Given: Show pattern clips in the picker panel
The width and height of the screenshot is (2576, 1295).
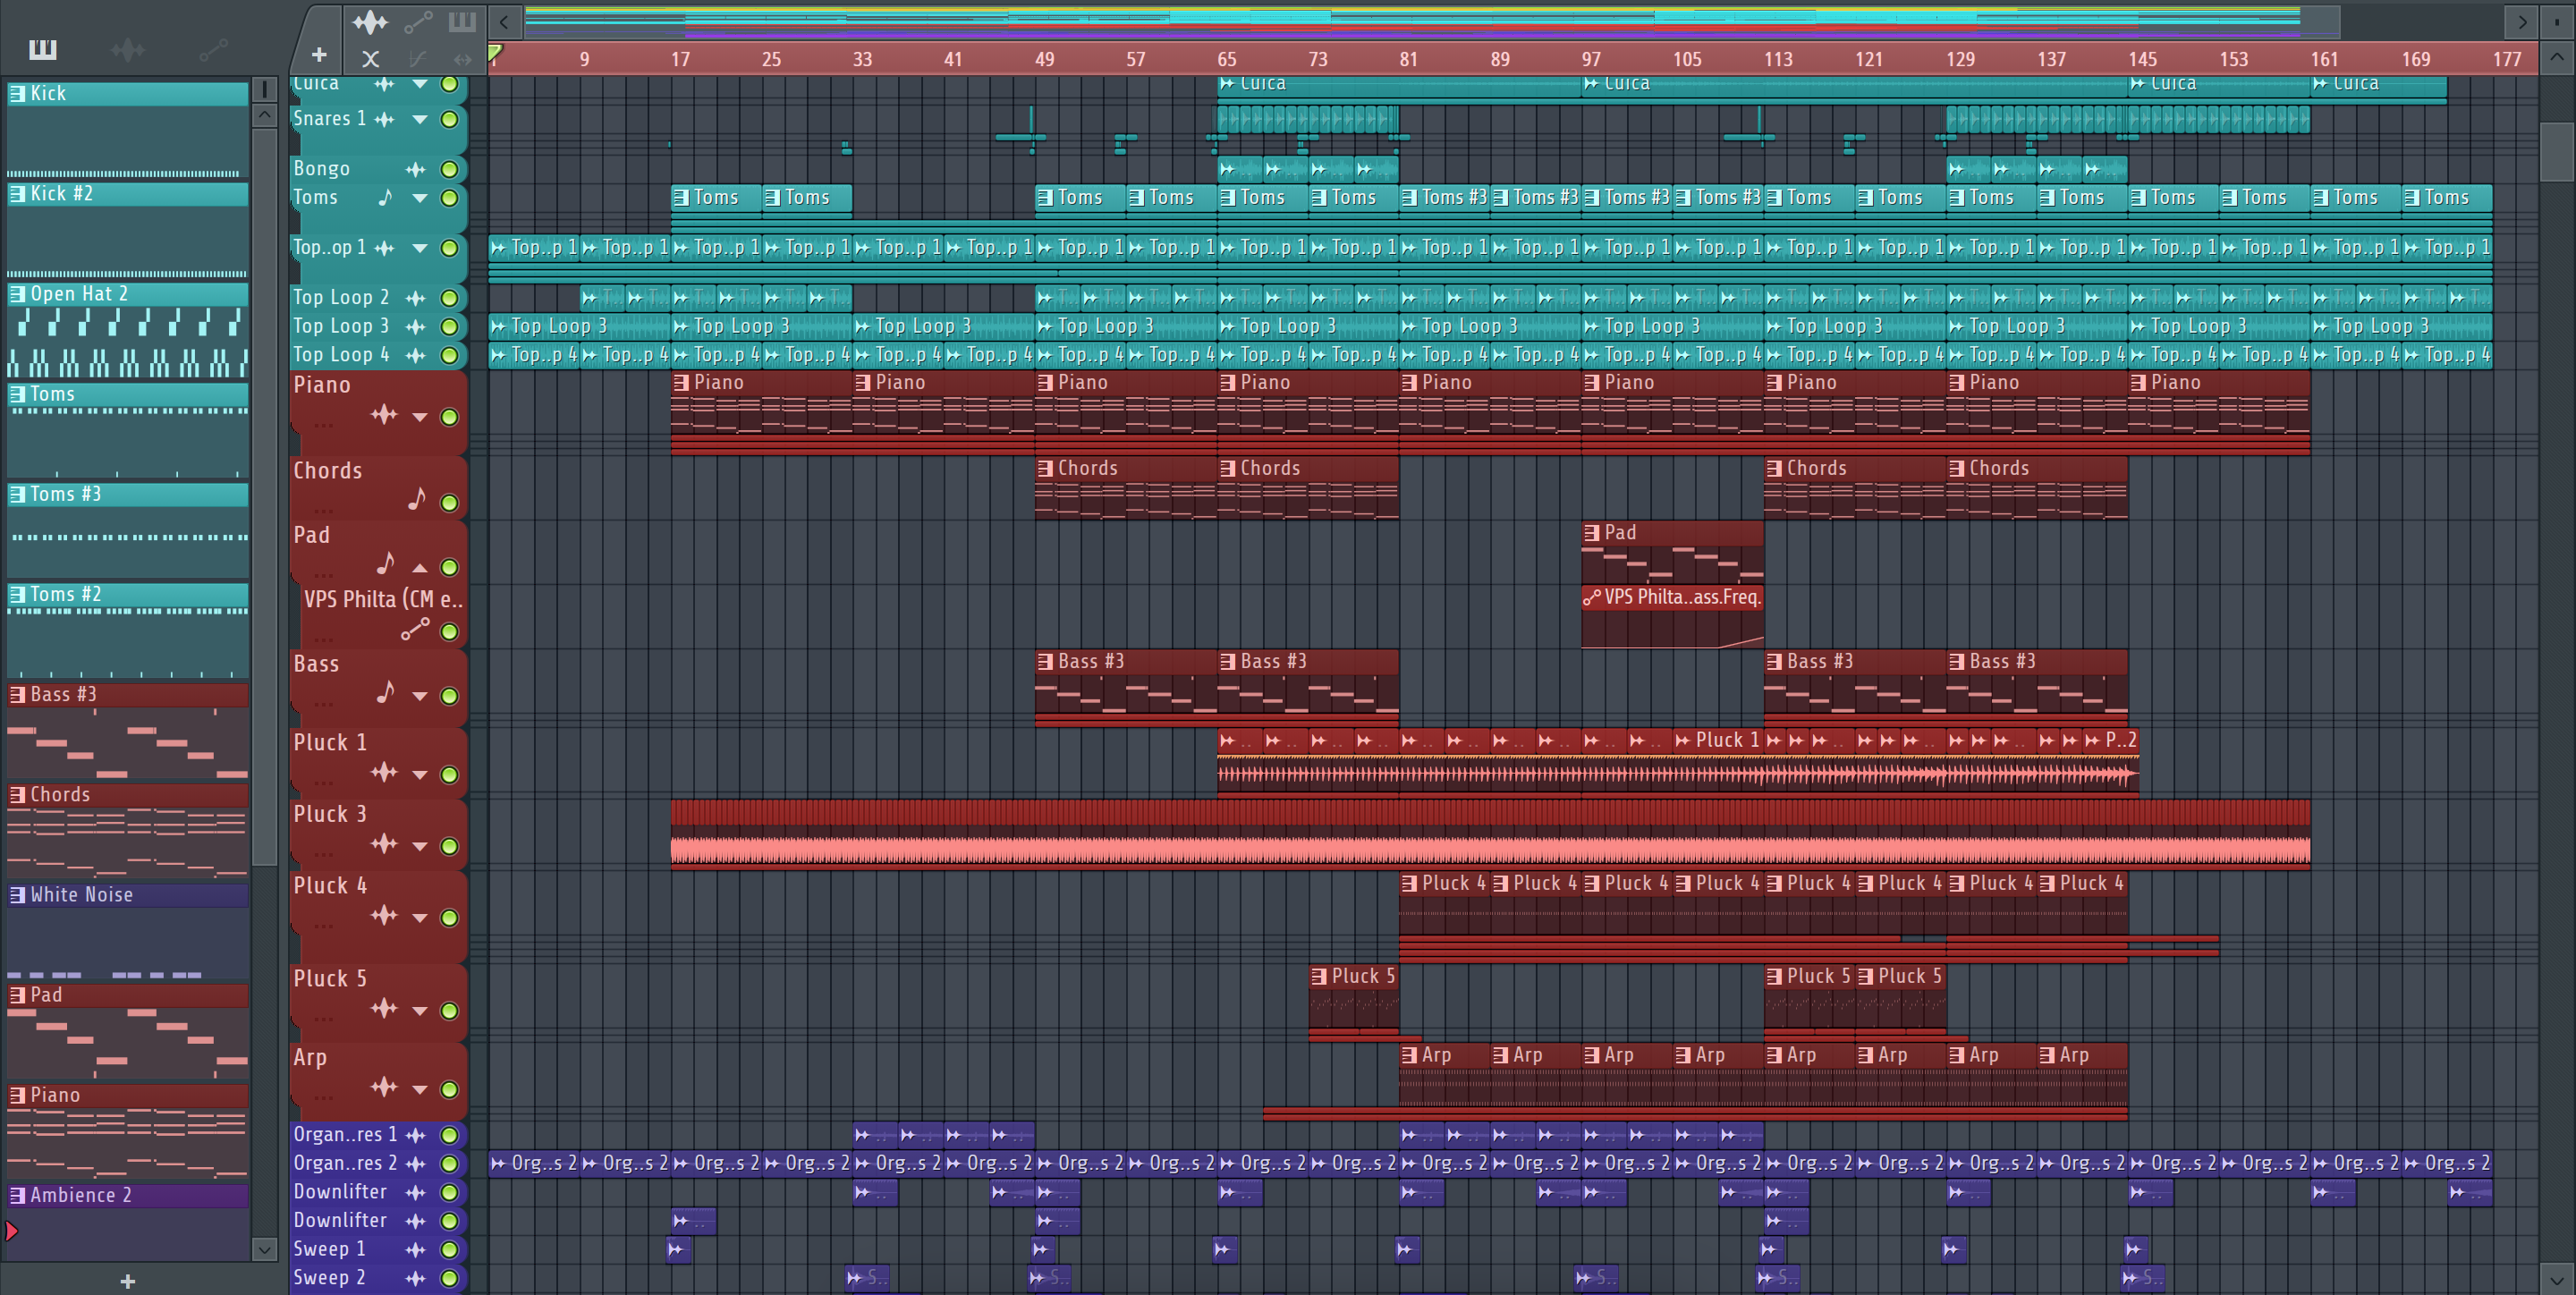Looking at the screenshot, I should pyautogui.click(x=43, y=49).
